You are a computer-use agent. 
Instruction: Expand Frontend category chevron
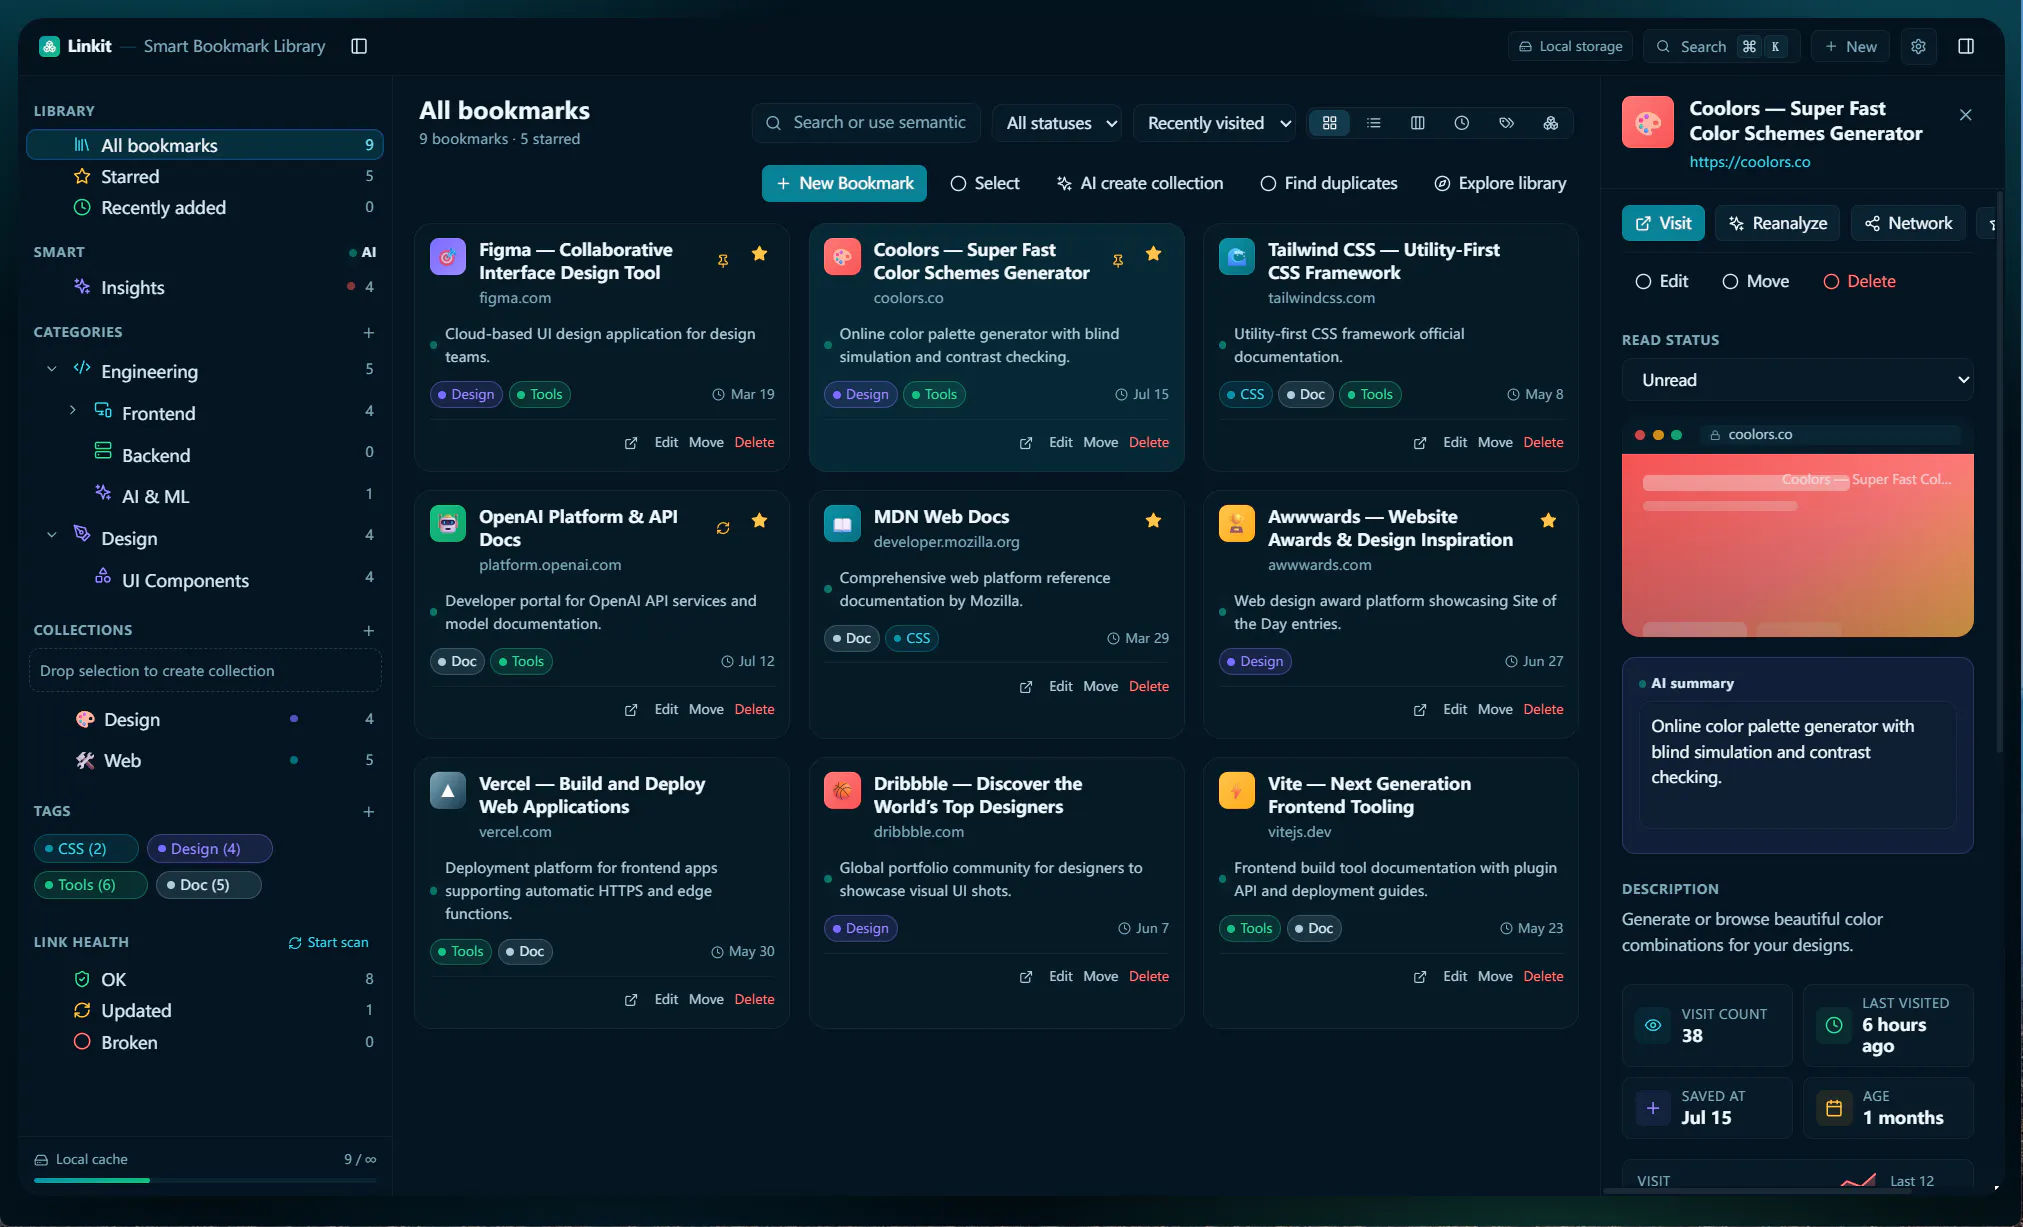click(72, 411)
